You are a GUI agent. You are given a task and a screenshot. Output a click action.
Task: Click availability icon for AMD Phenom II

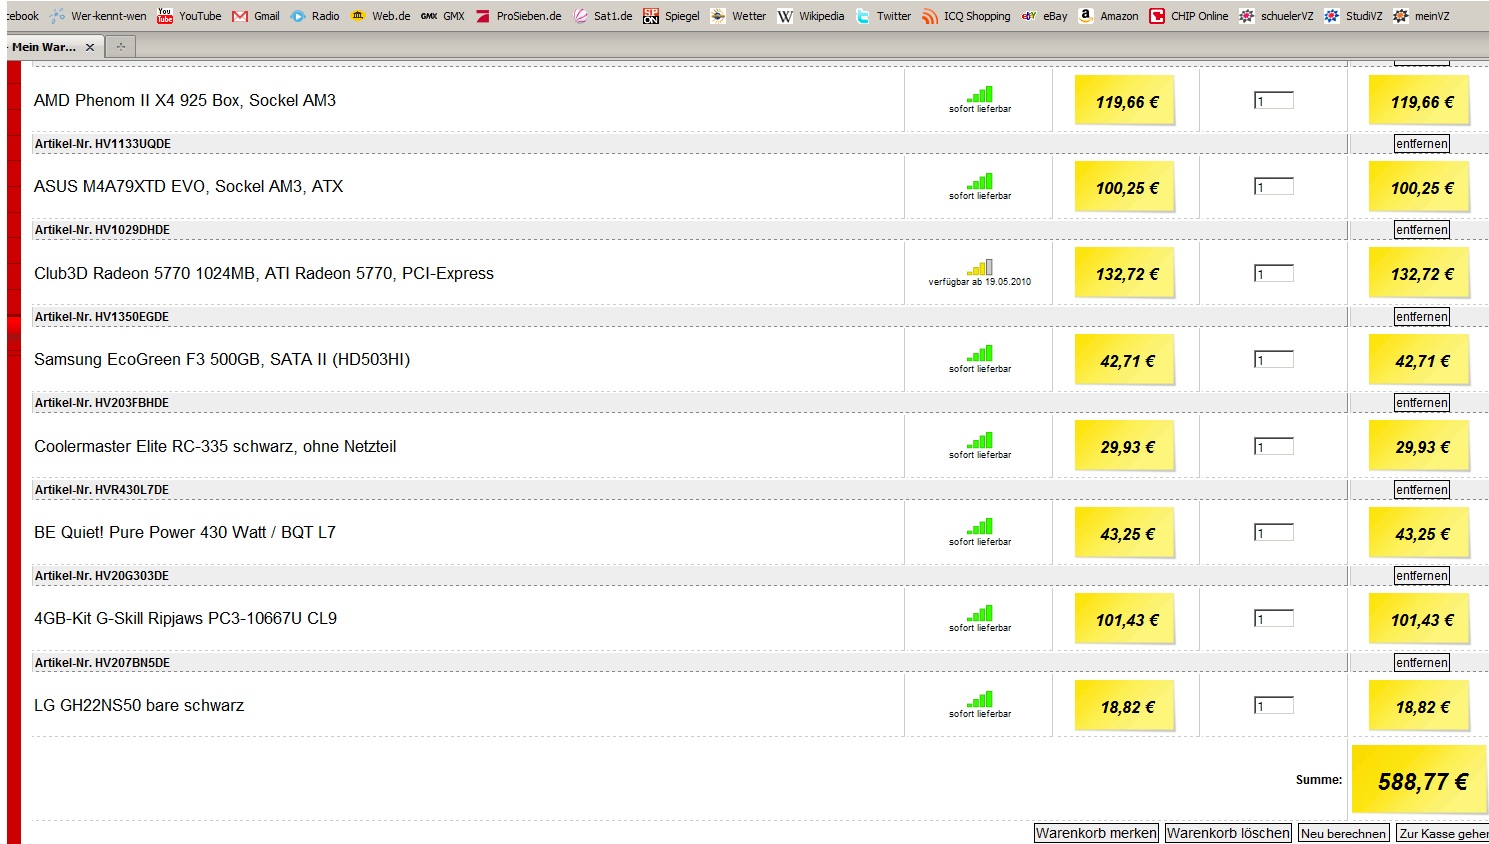coord(980,94)
